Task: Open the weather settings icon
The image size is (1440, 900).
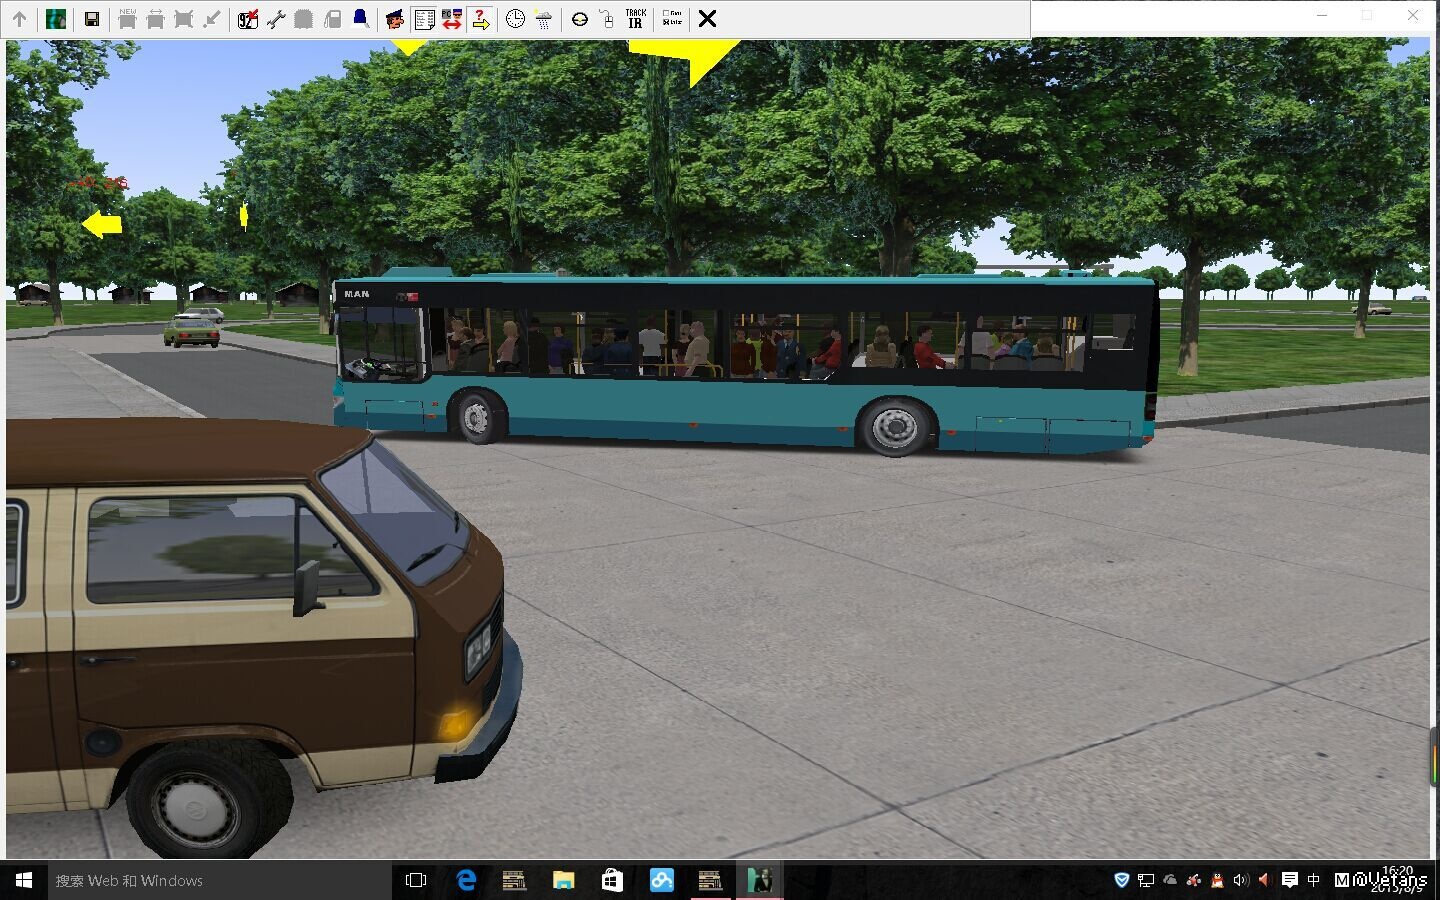Action: pos(543,19)
